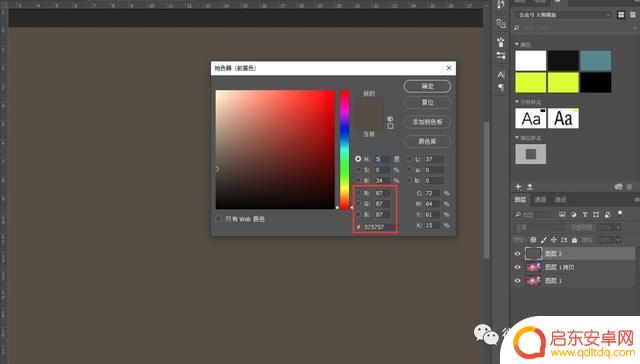
Task: Click the adjustment layer filter icon
Action: pos(573,215)
